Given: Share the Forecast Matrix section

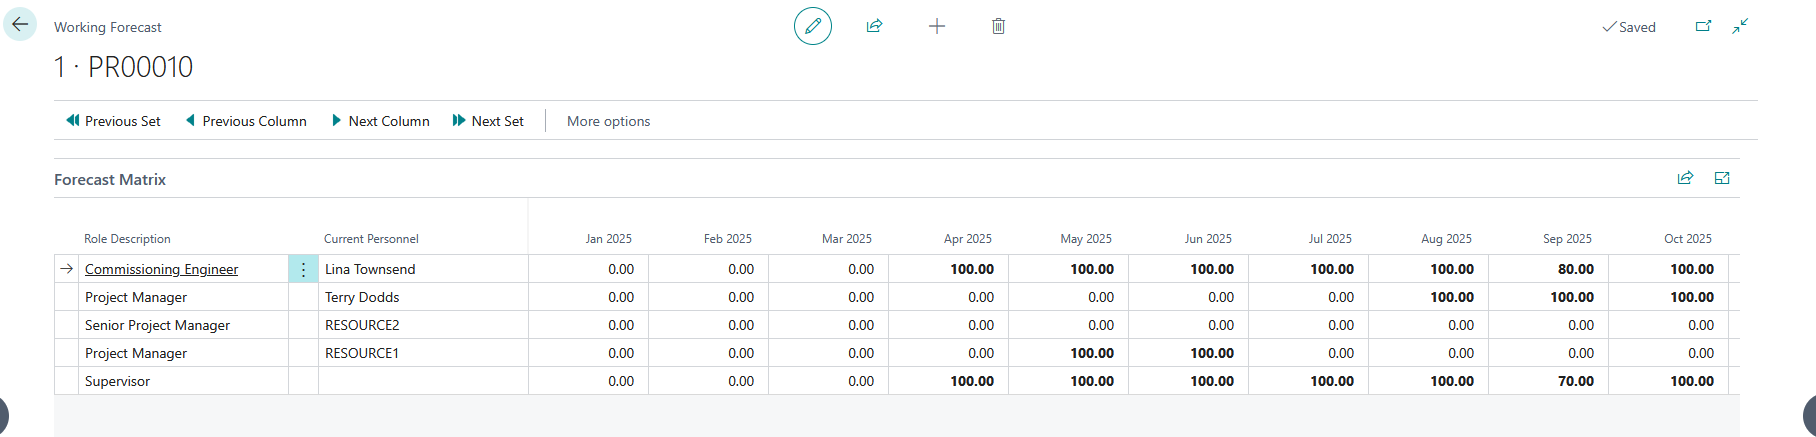Looking at the screenshot, I should [x=1685, y=178].
